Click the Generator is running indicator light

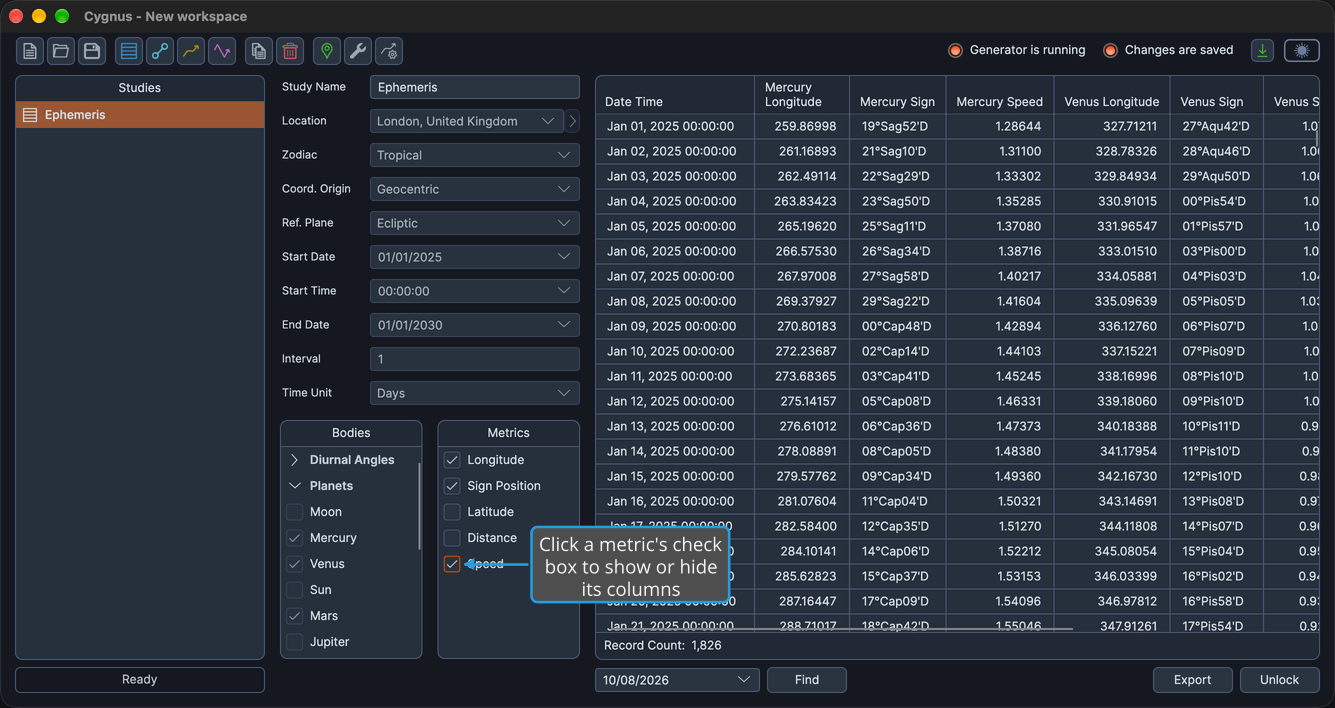coord(955,50)
